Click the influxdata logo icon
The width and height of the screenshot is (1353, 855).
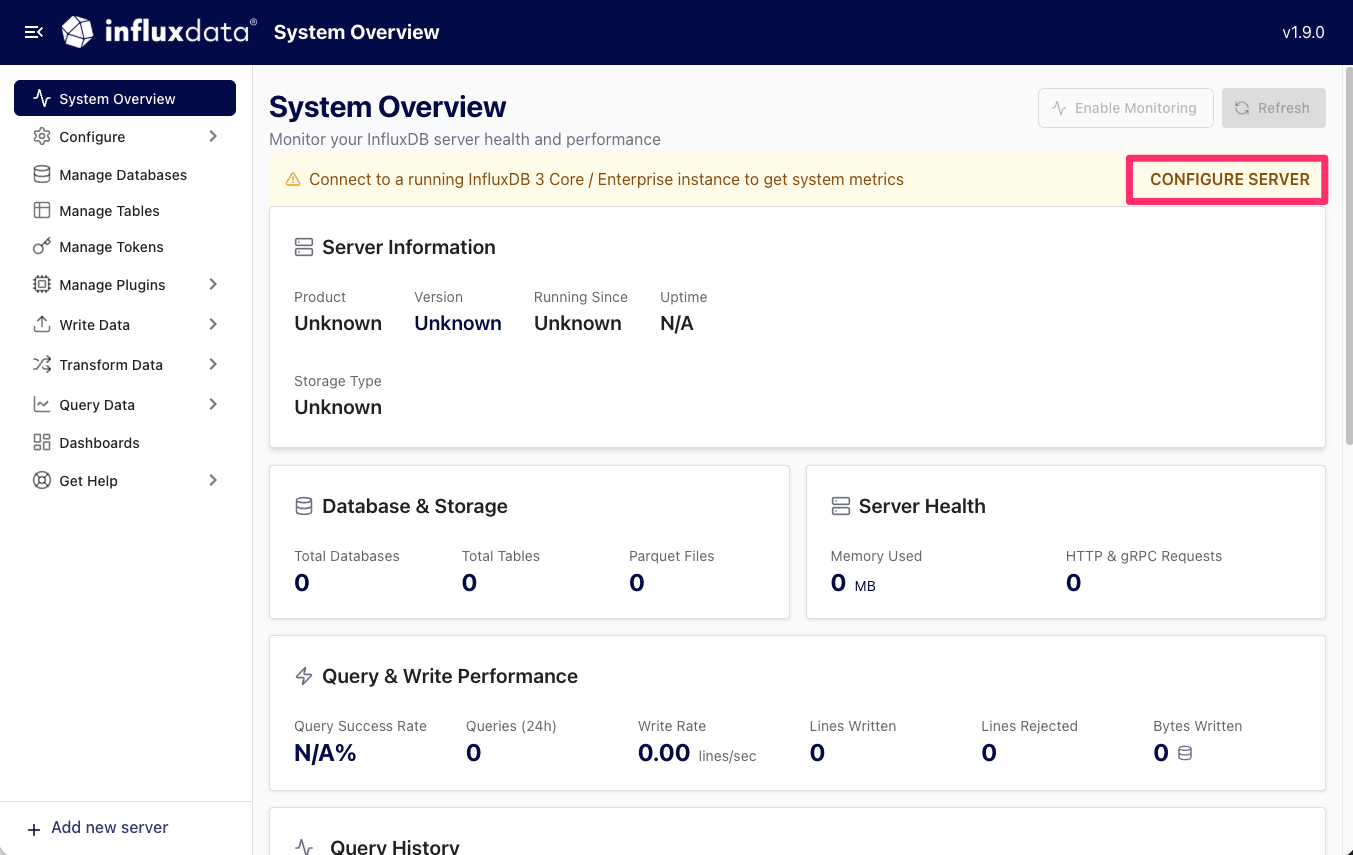click(x=78, y=32)
